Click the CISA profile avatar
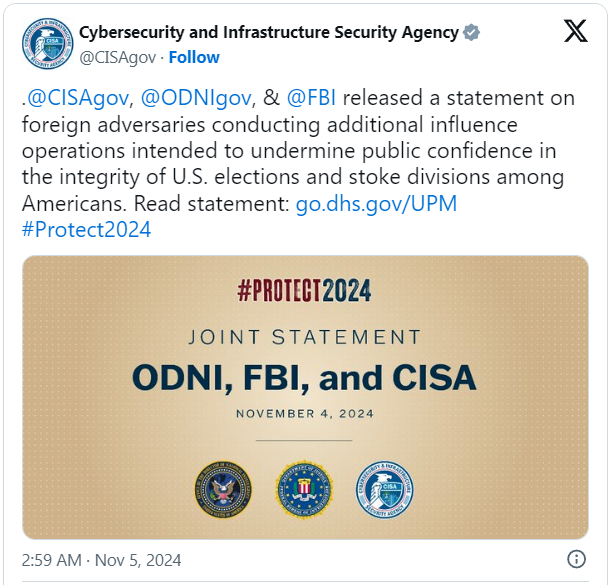611x585 pixels. 48,43
